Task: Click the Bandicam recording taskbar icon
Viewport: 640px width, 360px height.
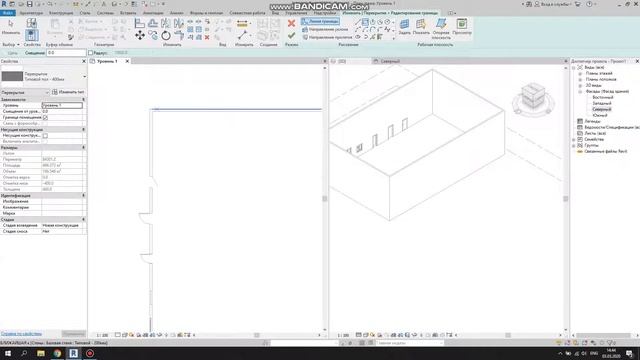Action: [90, 353]
